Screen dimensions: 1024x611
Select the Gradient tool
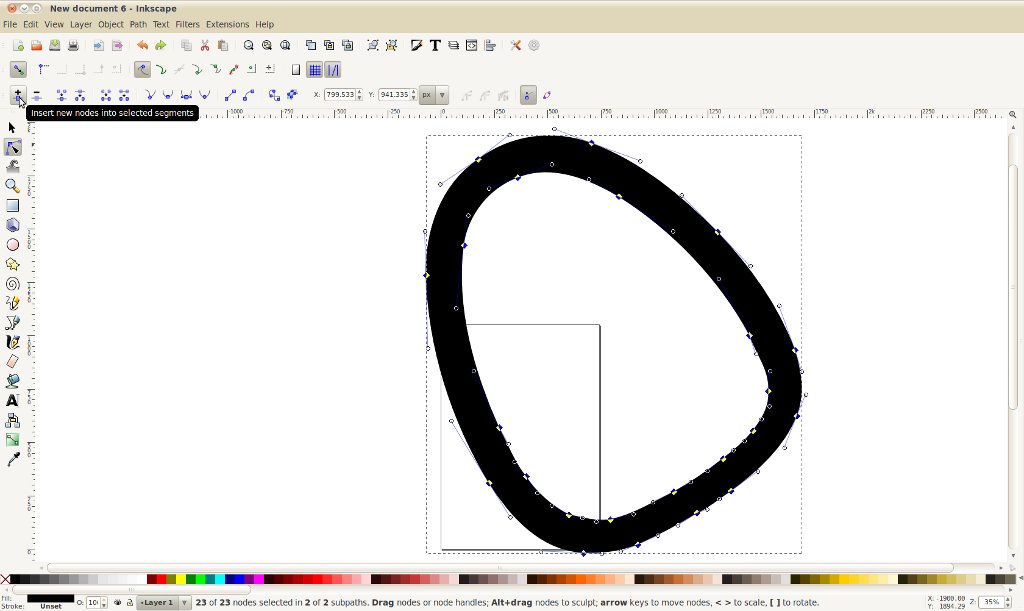pos(12,440)
